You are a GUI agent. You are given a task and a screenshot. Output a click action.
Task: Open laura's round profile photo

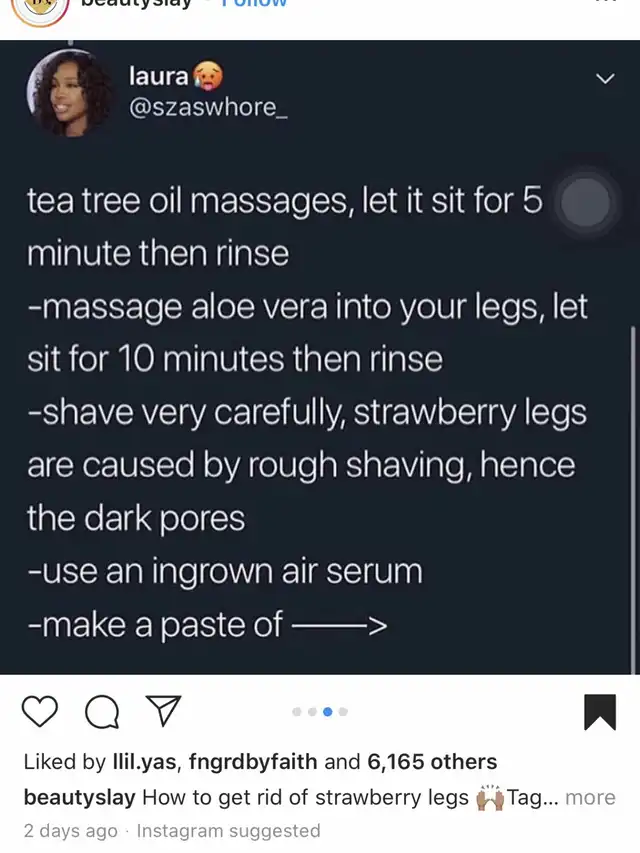point(69,92)
